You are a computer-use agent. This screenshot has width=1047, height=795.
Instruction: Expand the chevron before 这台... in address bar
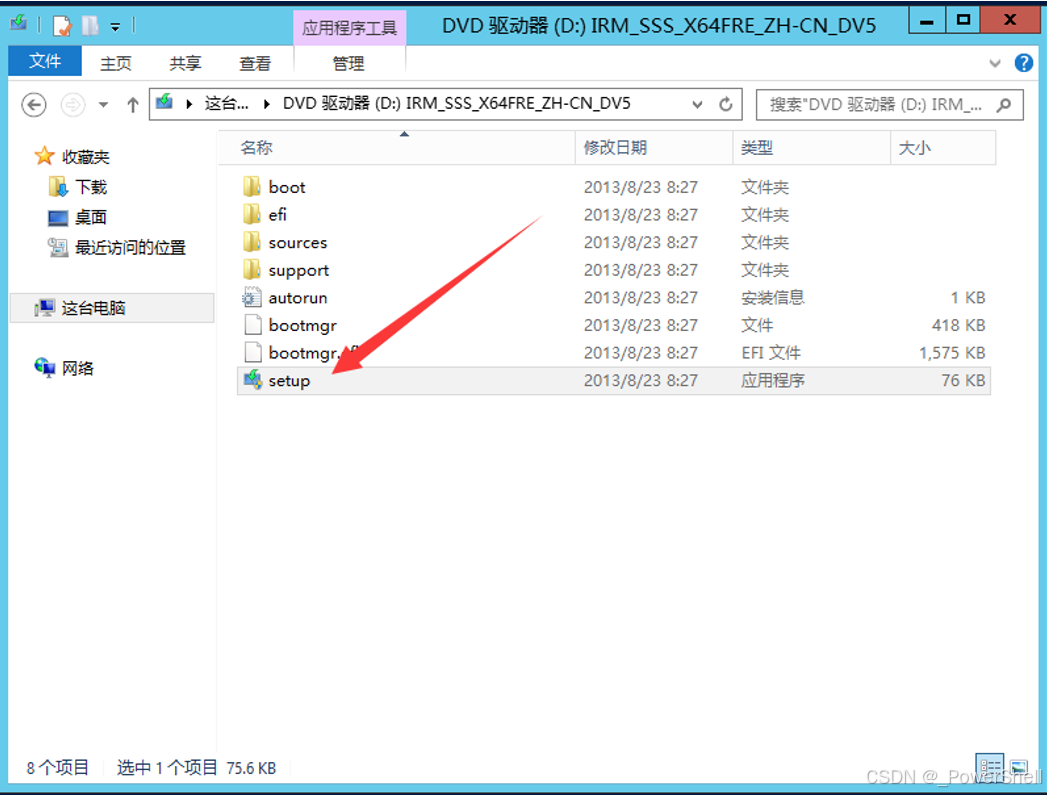coord(190,104)
